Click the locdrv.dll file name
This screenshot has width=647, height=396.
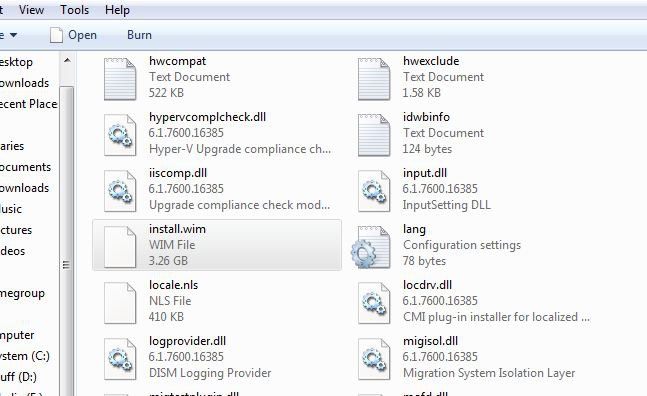pyautogui.click(x=427, y=285)
